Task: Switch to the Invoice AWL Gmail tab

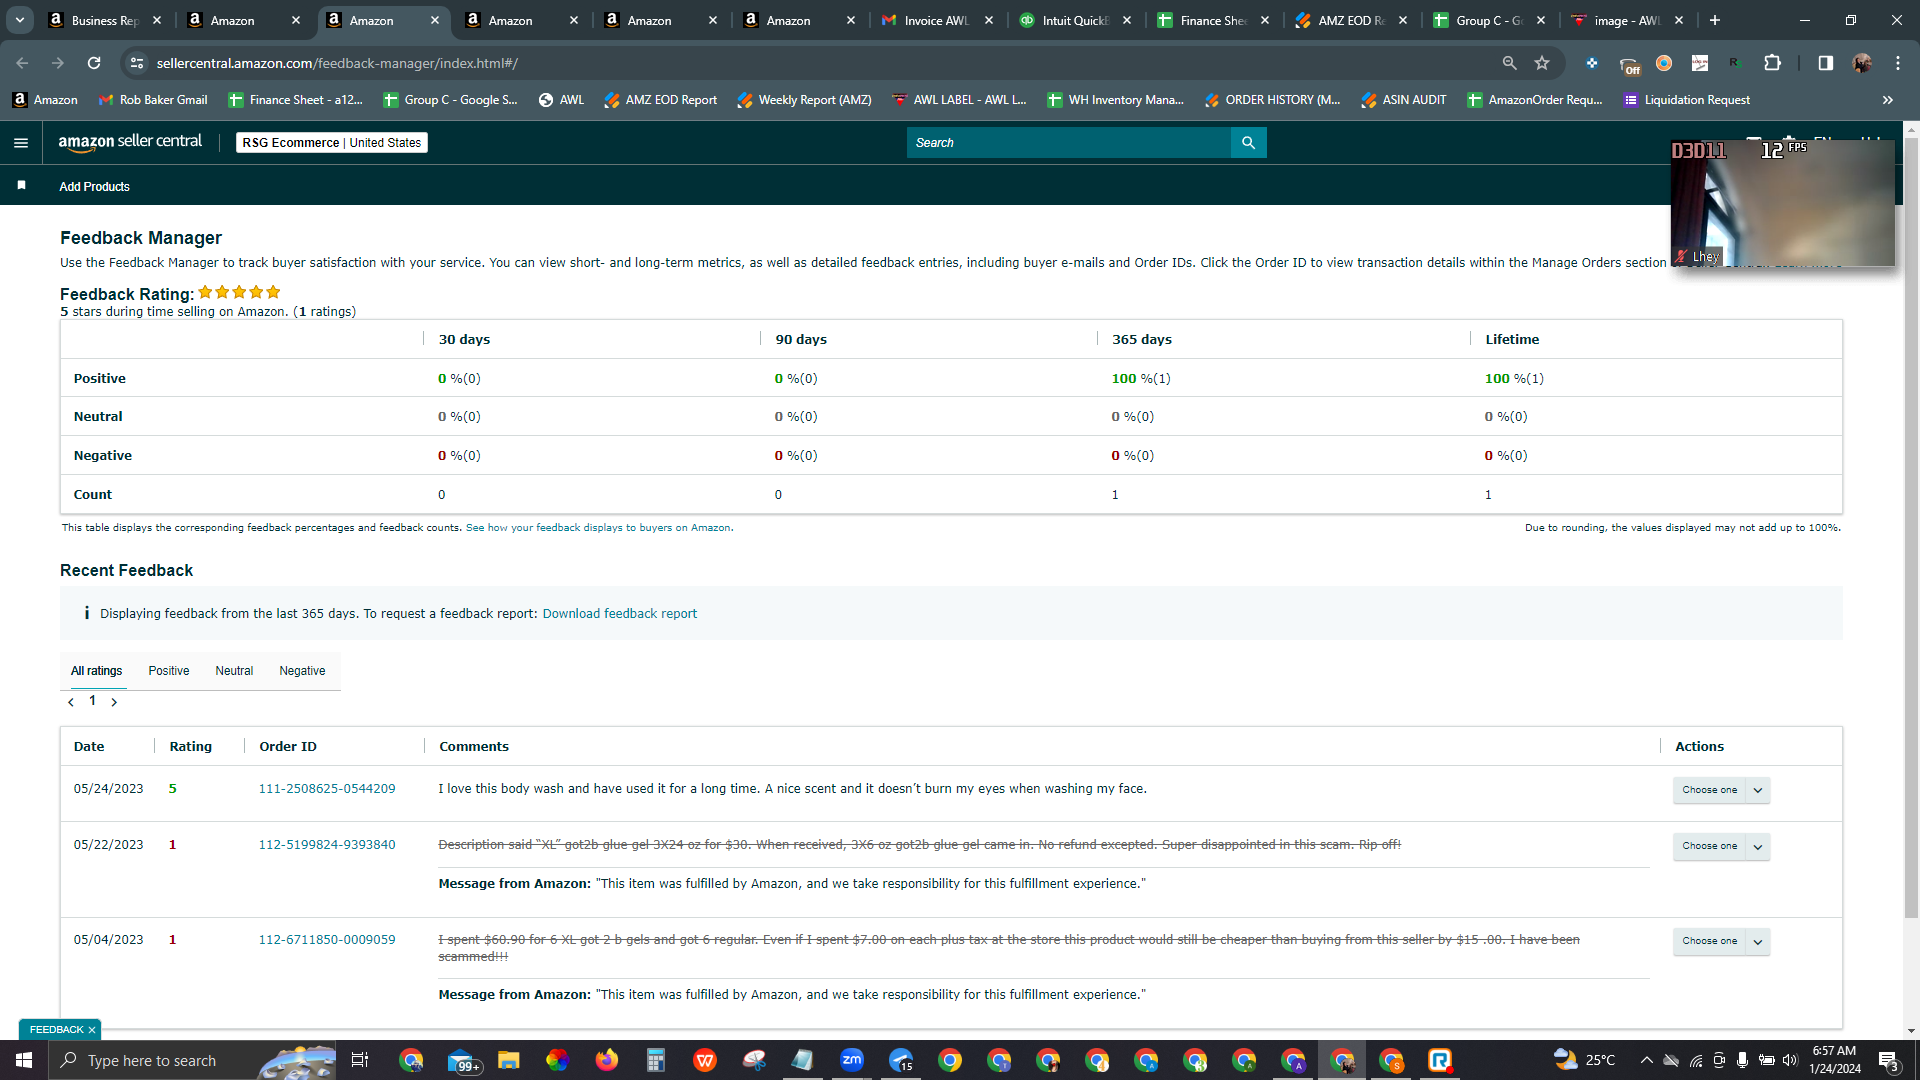Action: coord(936,20)
